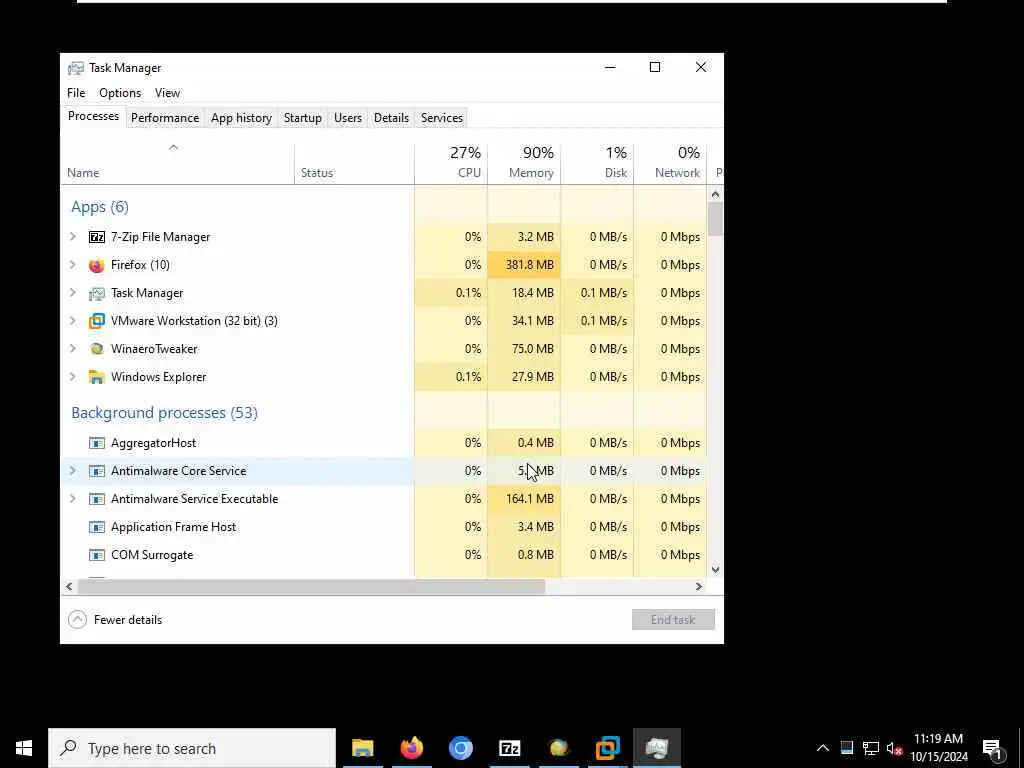Open 7-Zip from the taskbar

(x=509, y=748)
